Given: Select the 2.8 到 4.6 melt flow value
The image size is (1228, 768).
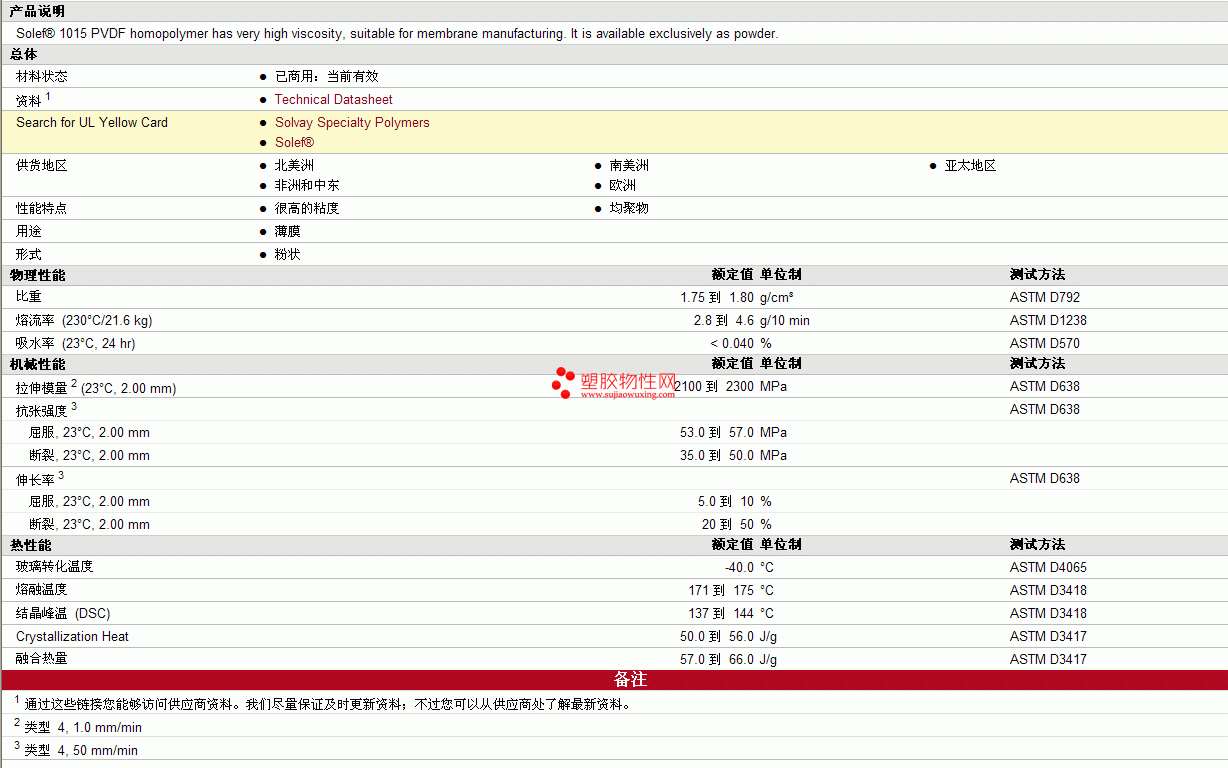Looking at the screenshot, I should pos(724,321).
